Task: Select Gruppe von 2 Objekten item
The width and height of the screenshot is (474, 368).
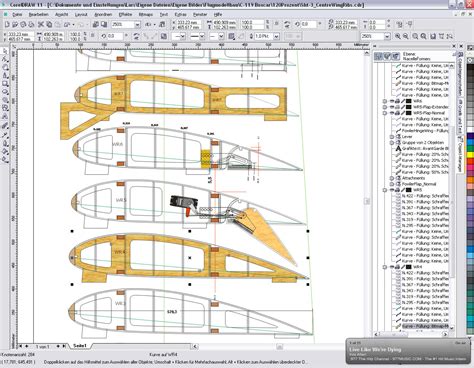Action: click(423, 143)
